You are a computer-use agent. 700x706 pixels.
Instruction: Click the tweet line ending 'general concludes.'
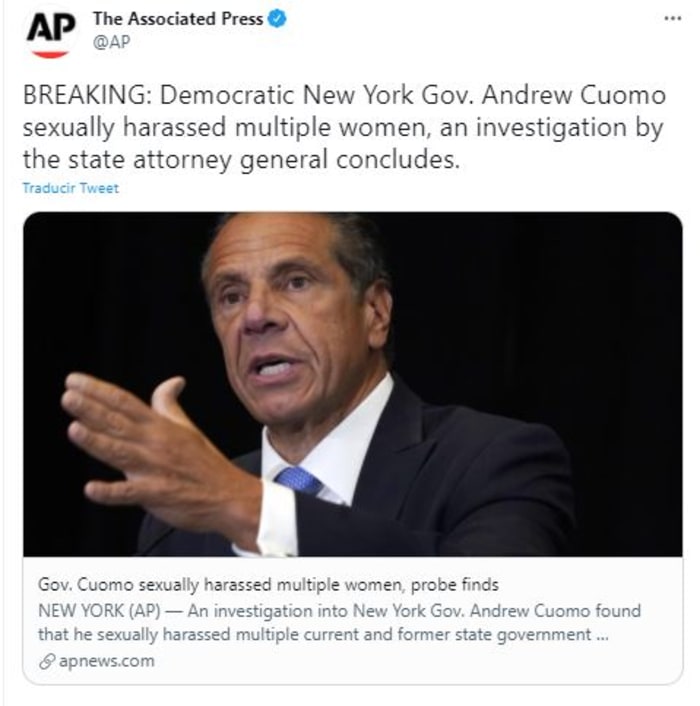[x=240, y=160]
